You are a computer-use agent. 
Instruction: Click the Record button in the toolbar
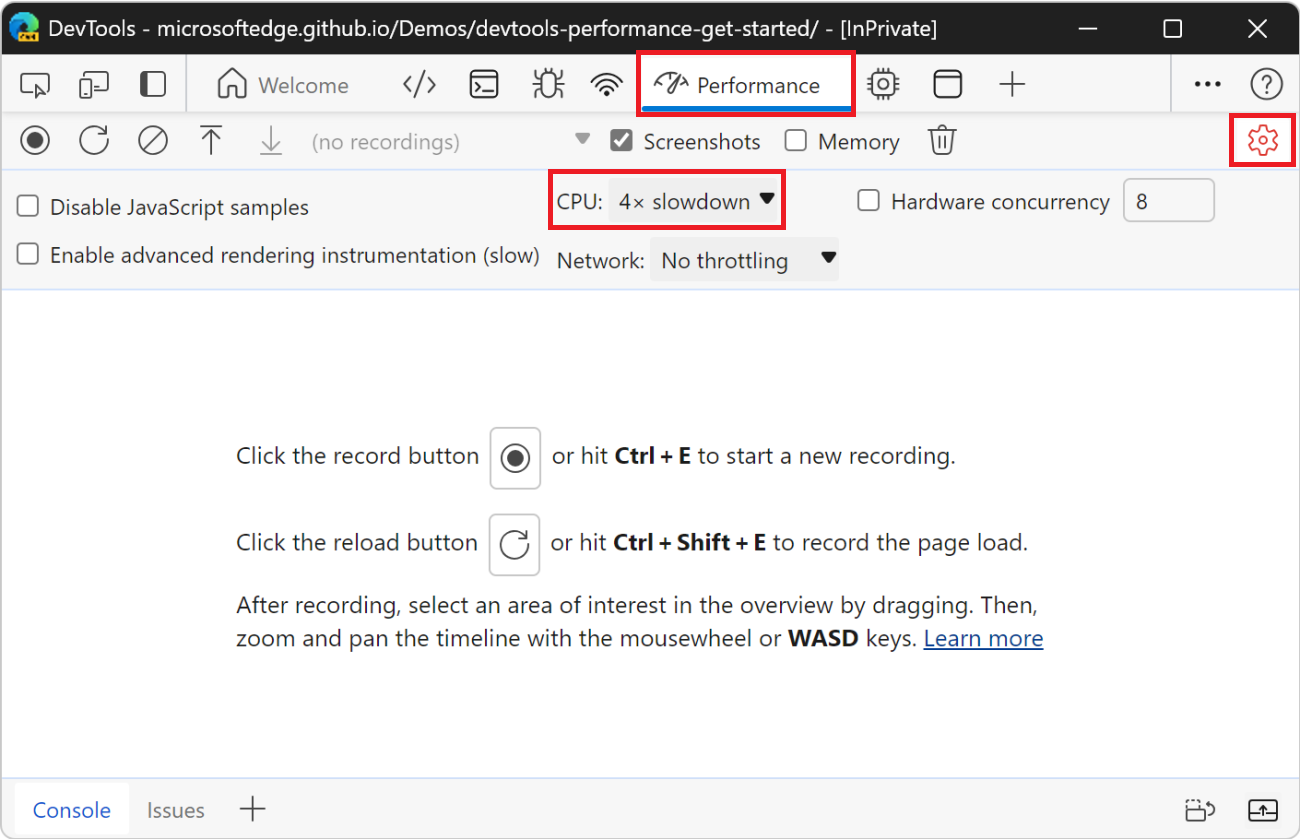click(35, 141)
